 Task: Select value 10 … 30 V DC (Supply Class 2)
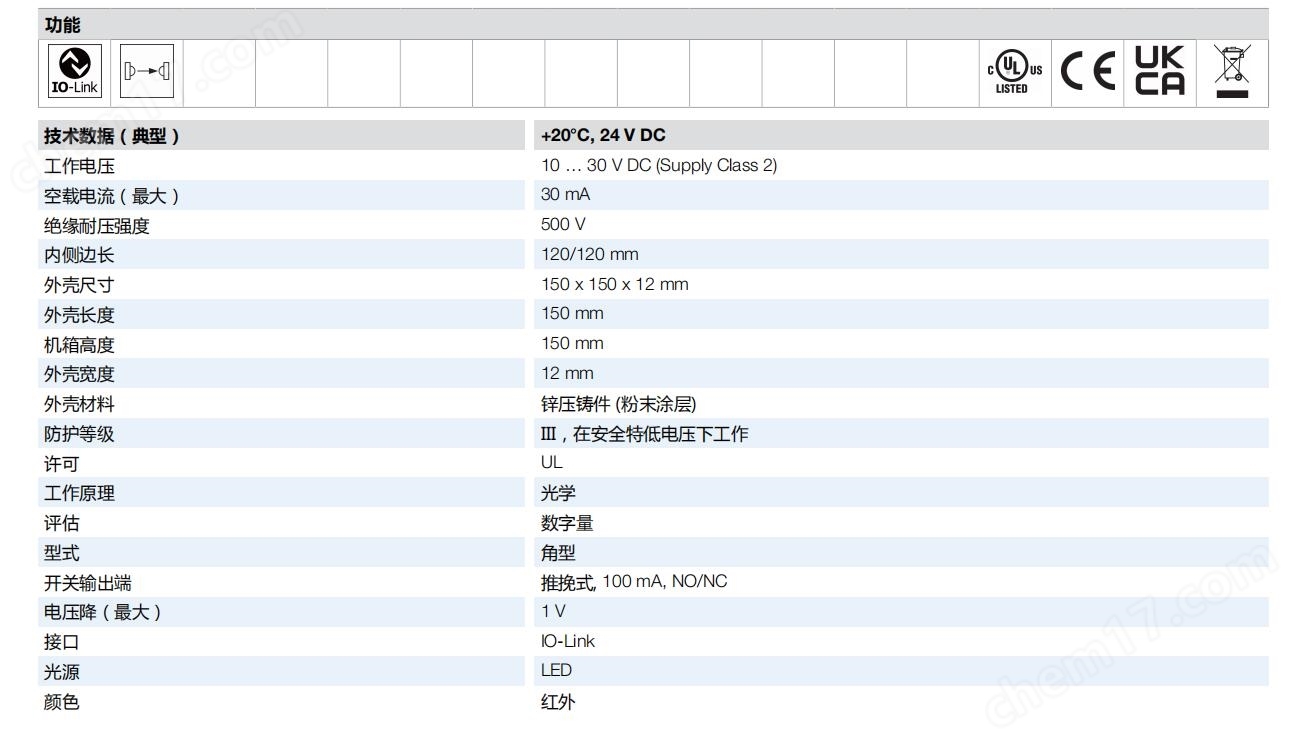coord(659,165)
